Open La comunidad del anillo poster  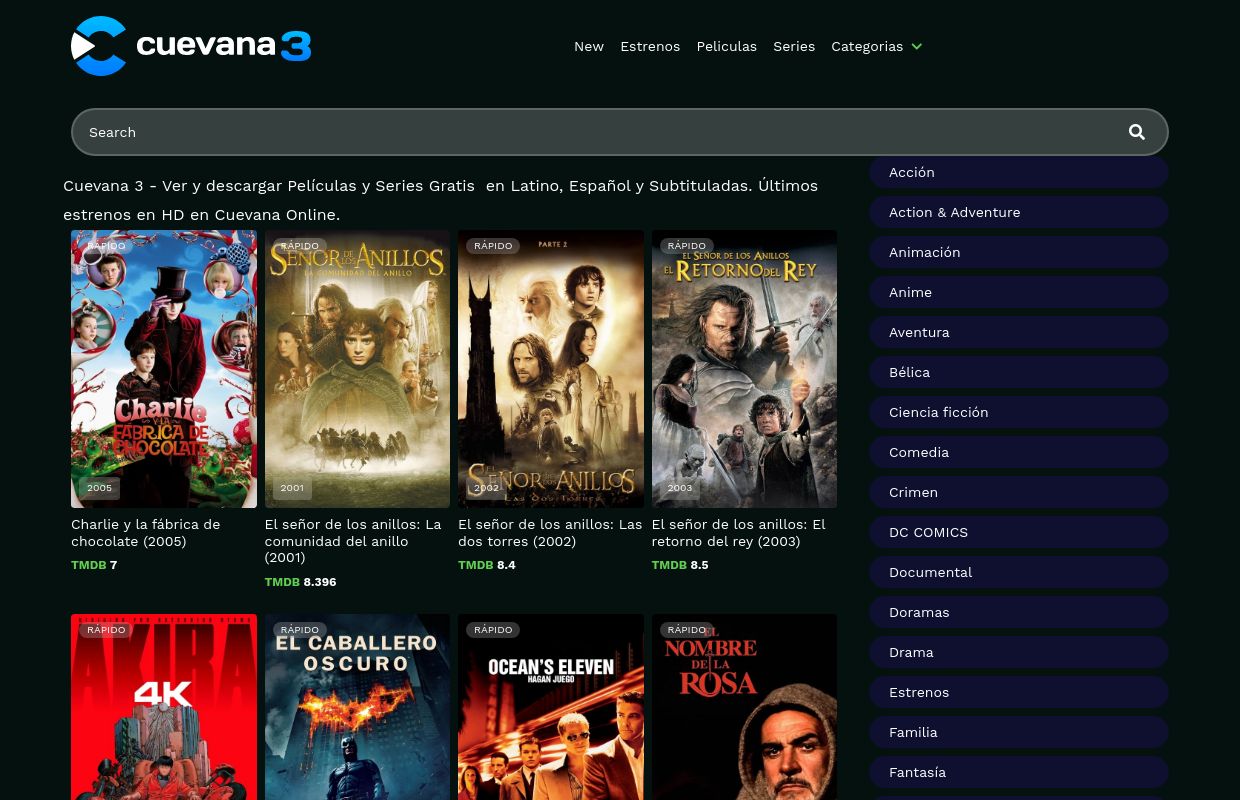click(x=357, y=369)
